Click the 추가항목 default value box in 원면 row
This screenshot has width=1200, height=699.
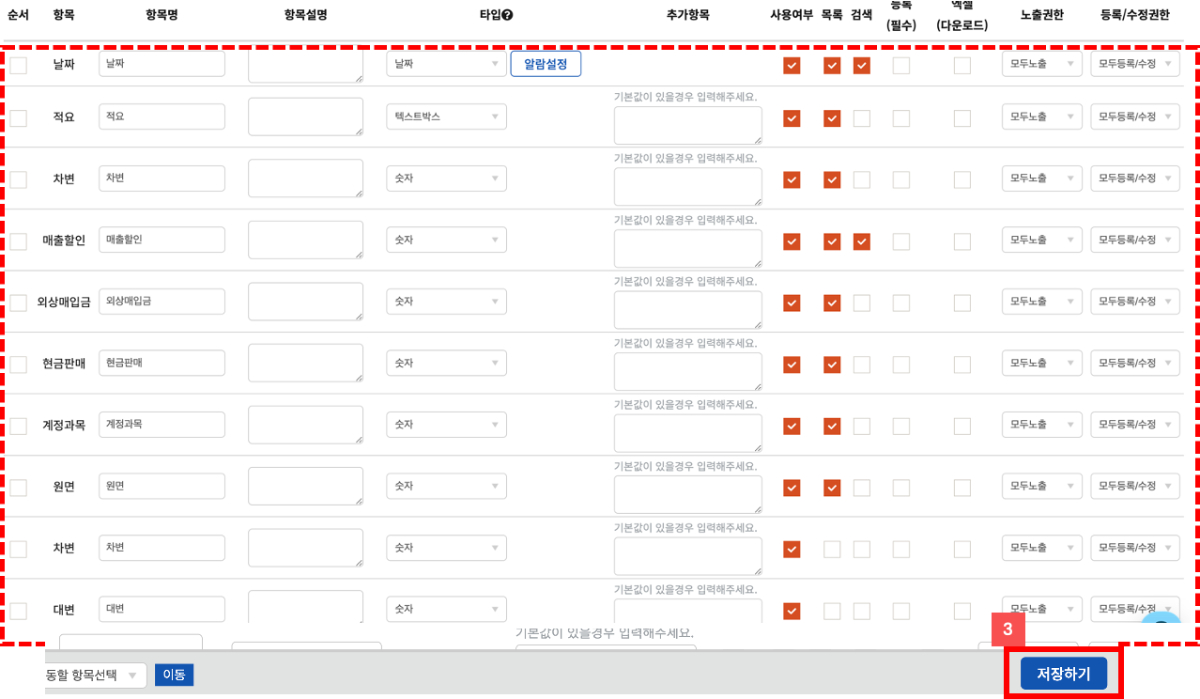688,495
